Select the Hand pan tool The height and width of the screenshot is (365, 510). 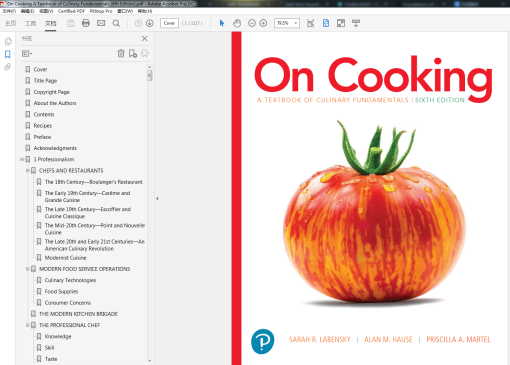(x=237, y=23)
